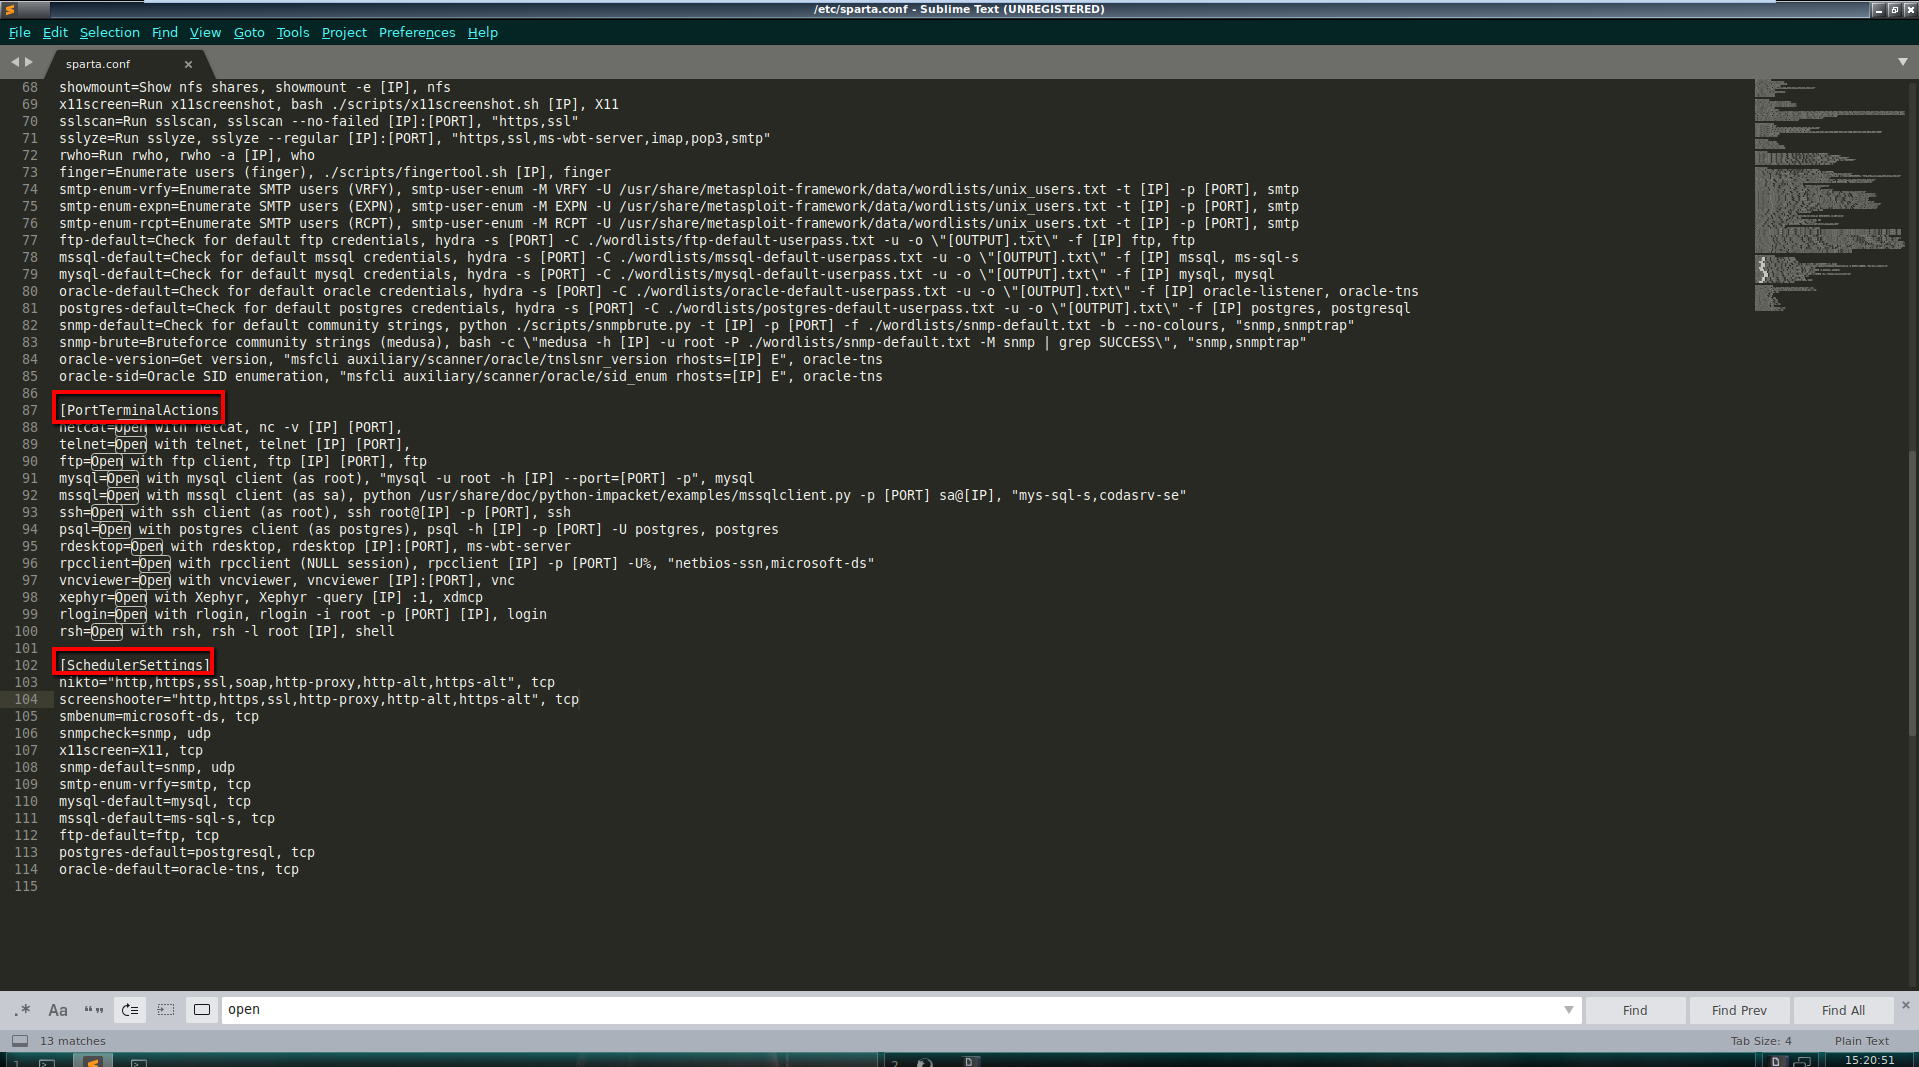Open the find history dropdown arrow
Viewport: 1919px width, 1067px height.
coord(1568,1010)
